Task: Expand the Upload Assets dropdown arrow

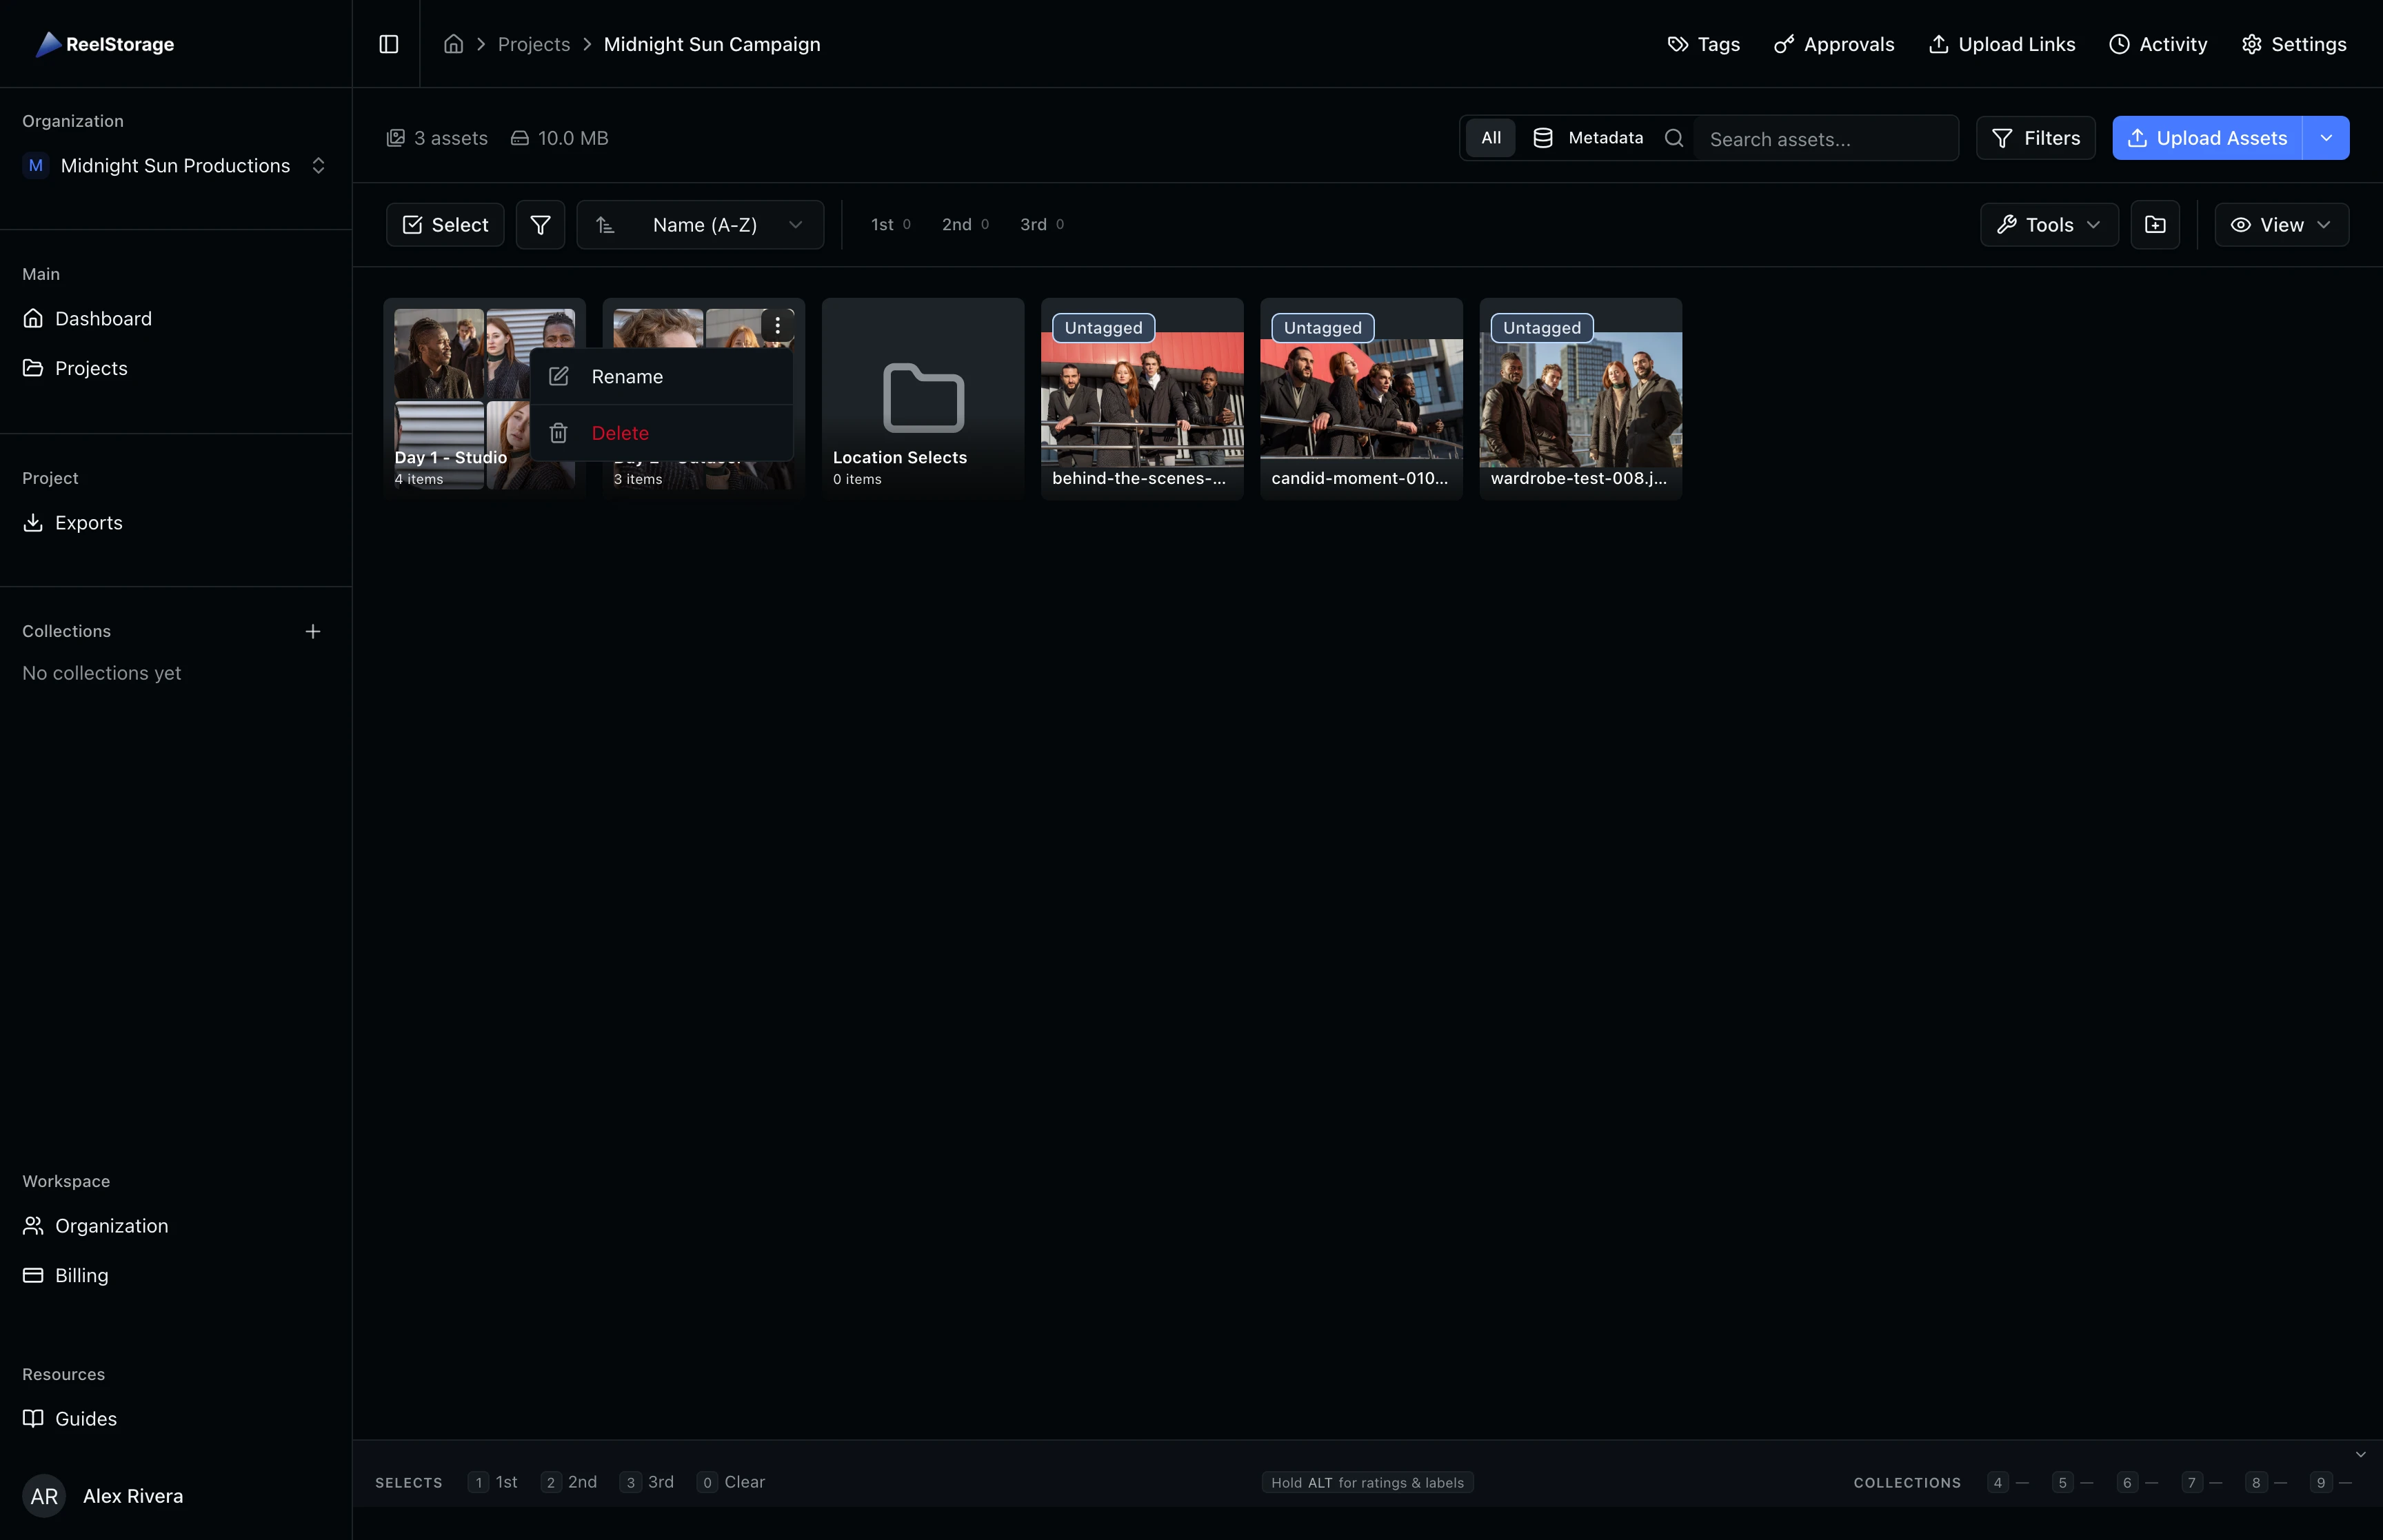Action: 2327,138
